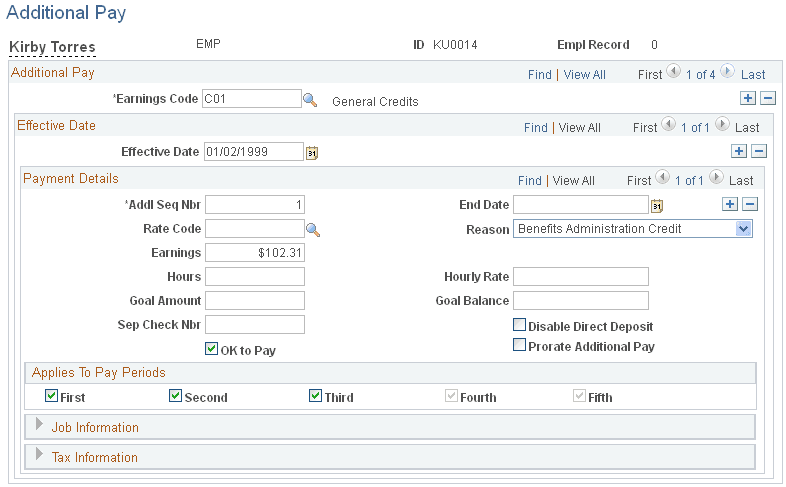Expand the Job Information section
Viewport: 786px width, 487px height.
tap(39, 424)
